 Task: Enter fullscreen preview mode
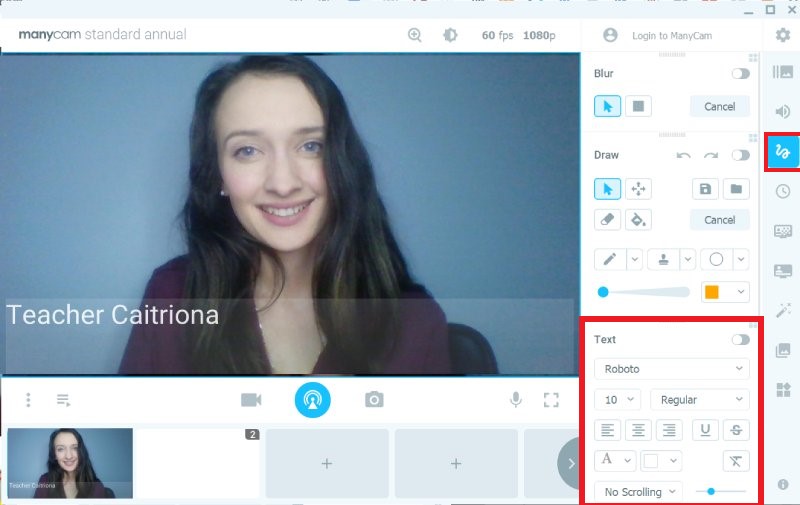551,399
